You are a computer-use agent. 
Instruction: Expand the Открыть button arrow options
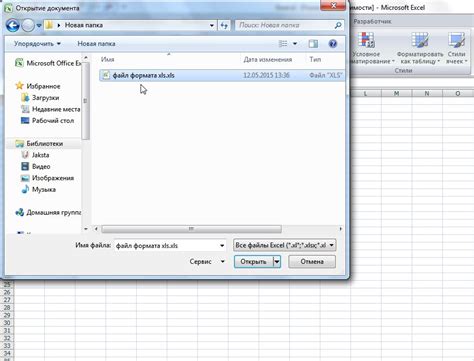tap(277, 262)
